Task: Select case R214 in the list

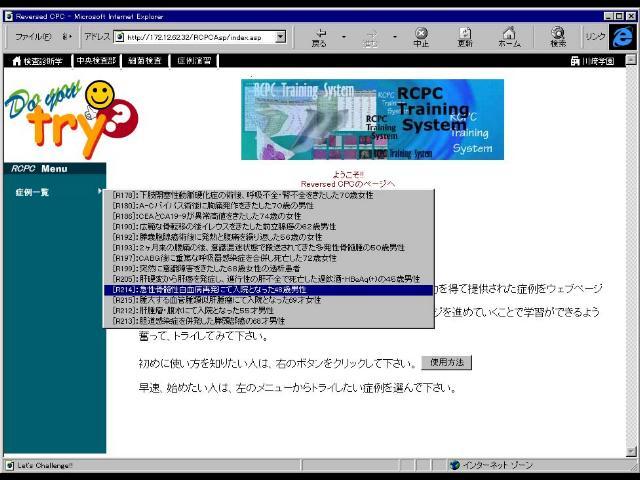Action: [268, 289]
